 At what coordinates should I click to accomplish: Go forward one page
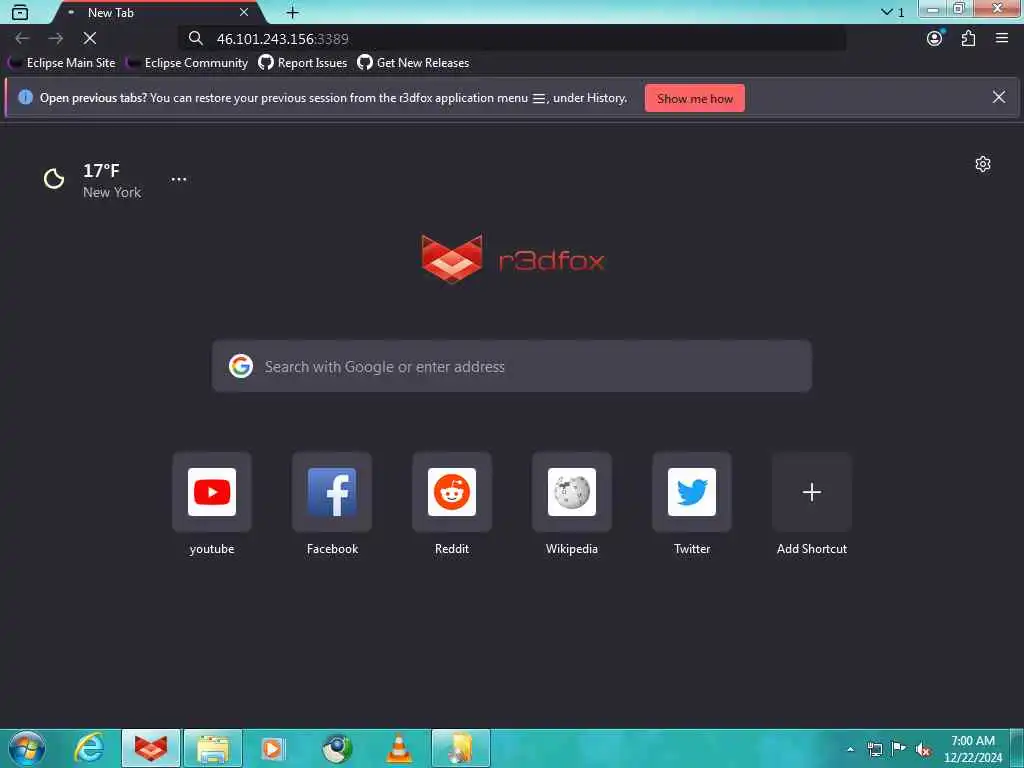tap(56, 39)
